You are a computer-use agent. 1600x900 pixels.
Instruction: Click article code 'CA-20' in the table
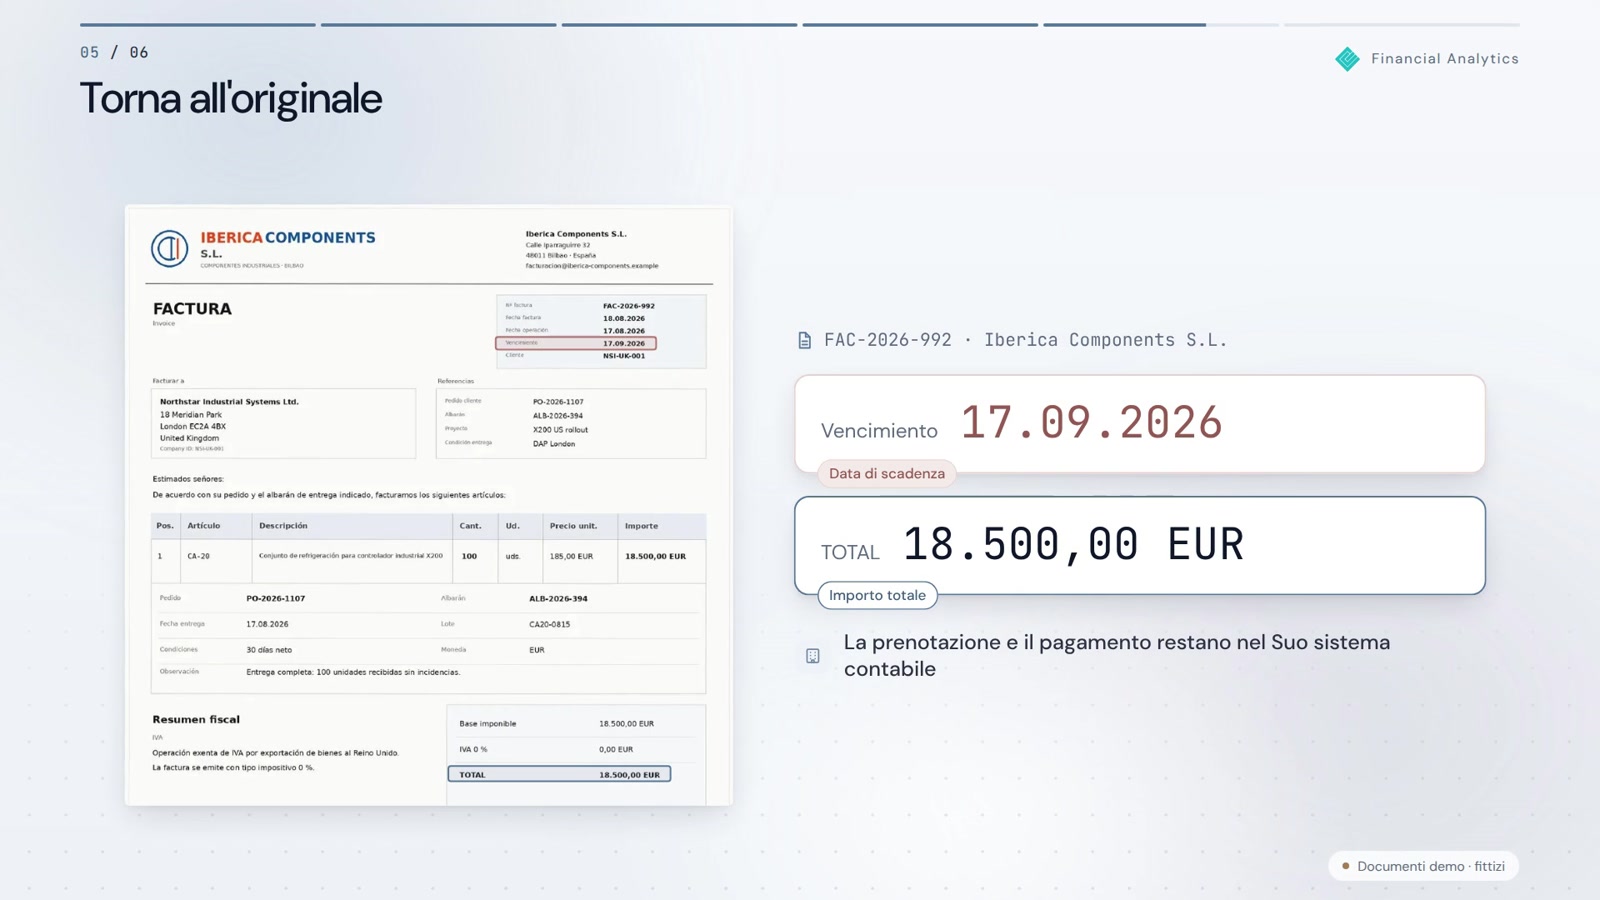pos(198,556)
